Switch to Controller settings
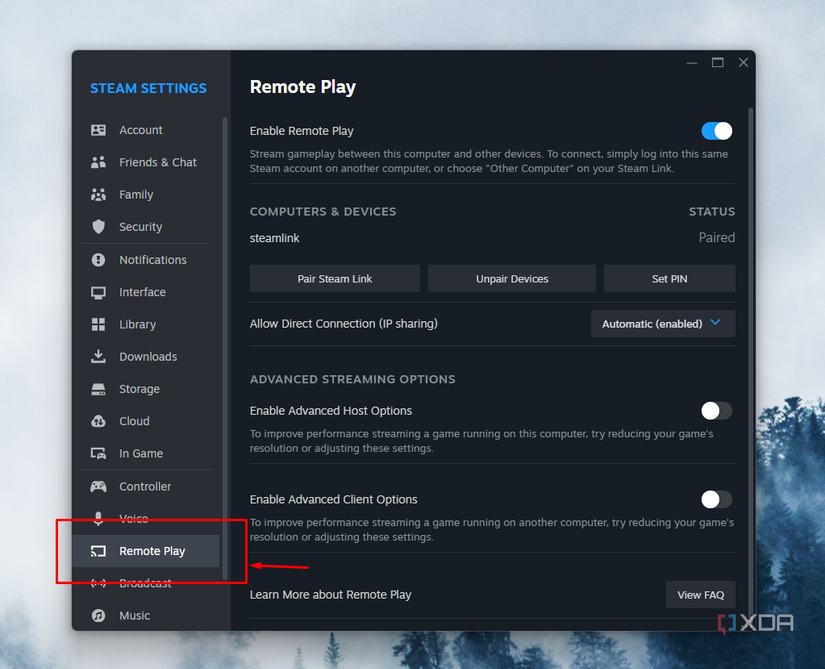The image size is (825, 669). (x=146, y=486)
